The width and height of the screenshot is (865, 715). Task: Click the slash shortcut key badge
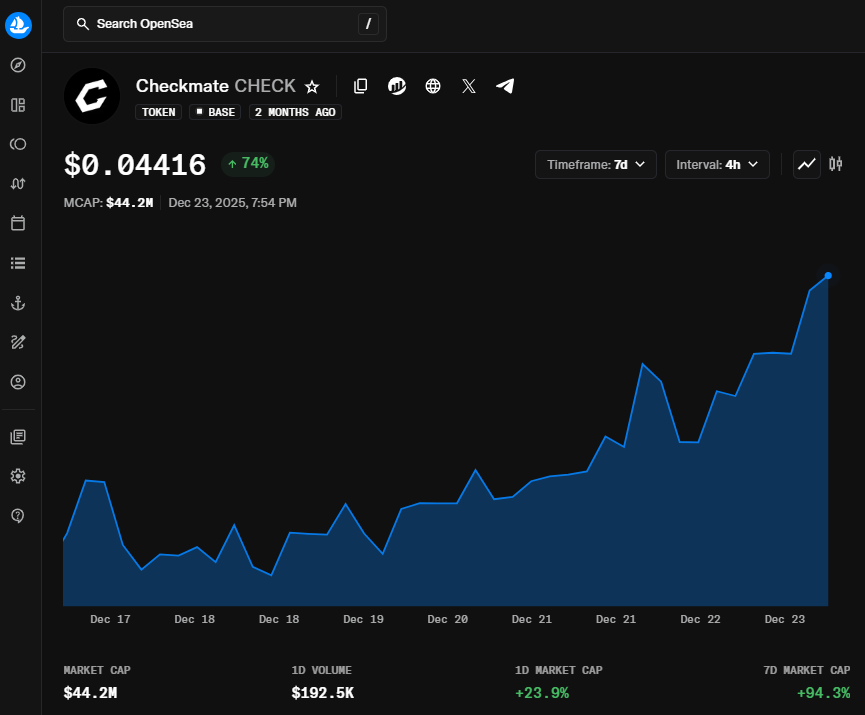tap(369, 24)
